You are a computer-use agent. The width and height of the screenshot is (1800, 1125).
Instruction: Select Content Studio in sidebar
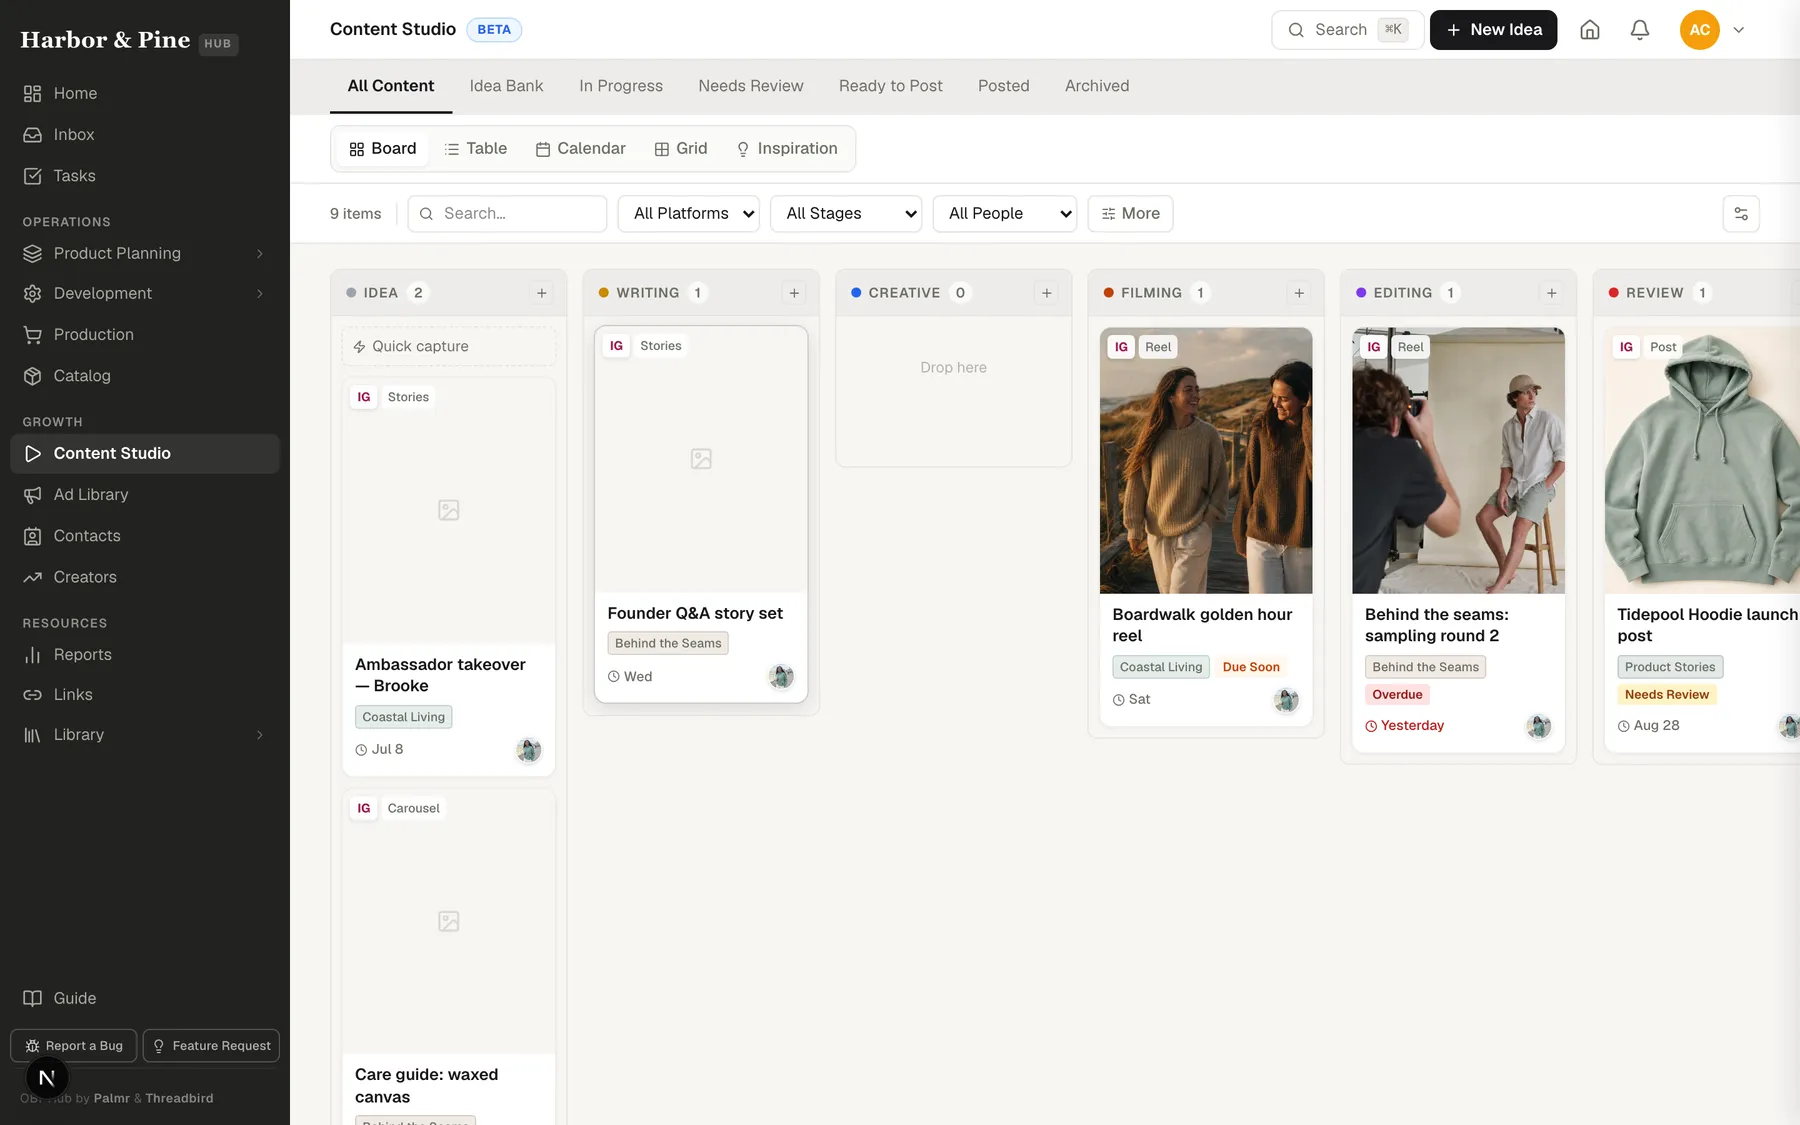[x=145, y=453]
